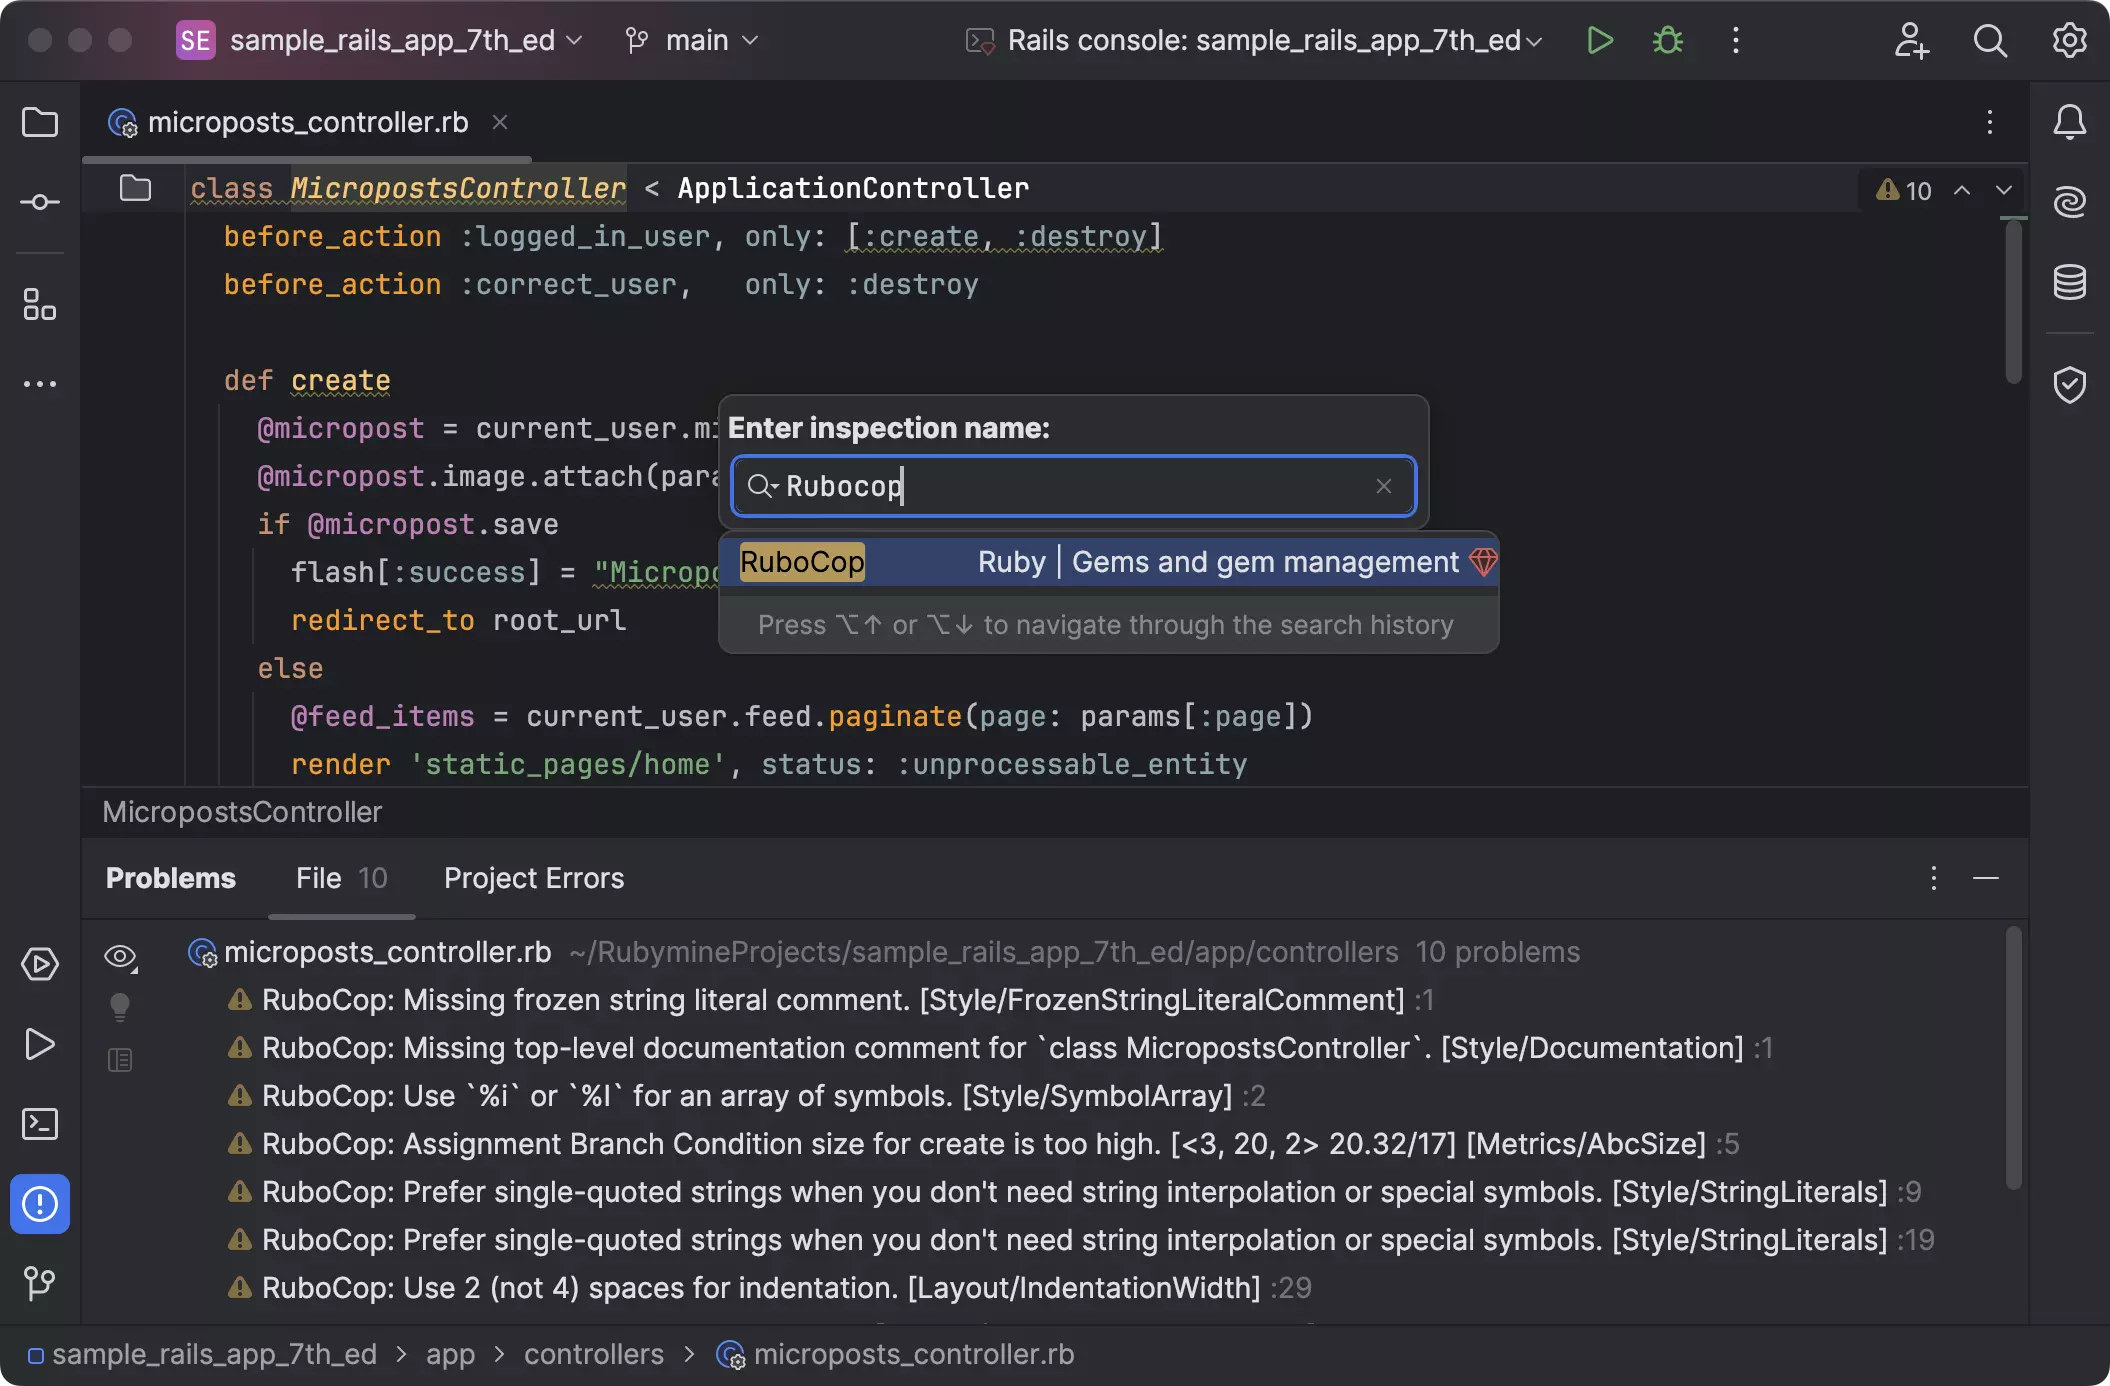Open the Terminal tool window
The image size is (2110, 1386).
click(40, 1124)
